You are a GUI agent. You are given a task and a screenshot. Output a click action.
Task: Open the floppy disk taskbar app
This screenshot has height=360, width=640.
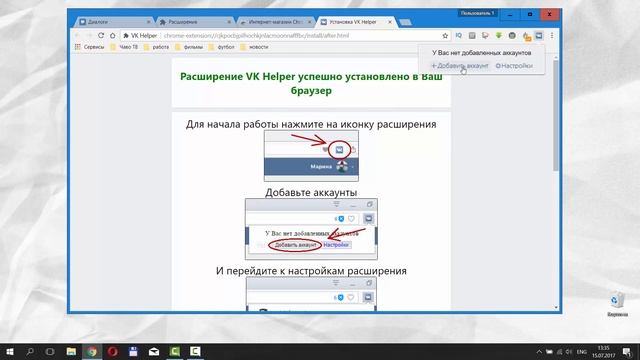click(133, 351)
